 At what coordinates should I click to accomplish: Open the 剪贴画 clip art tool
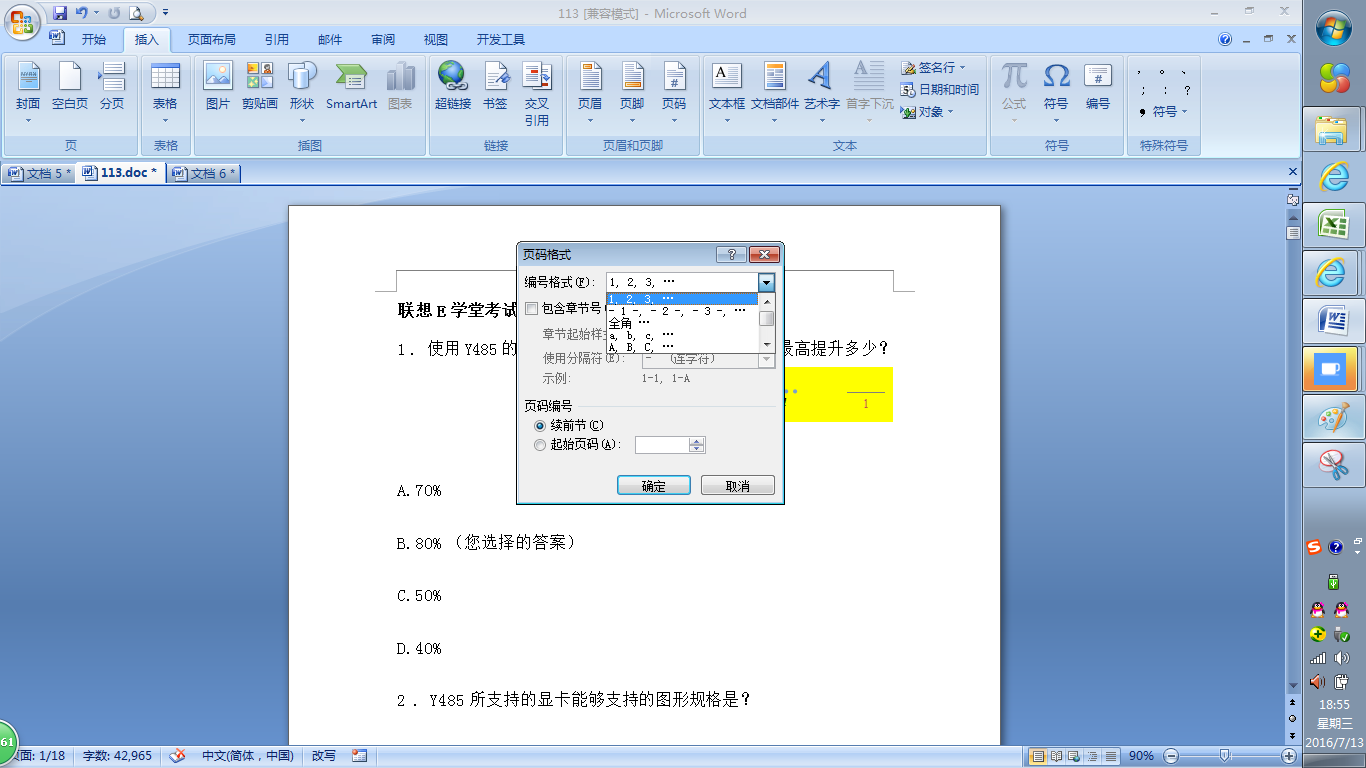260,85
